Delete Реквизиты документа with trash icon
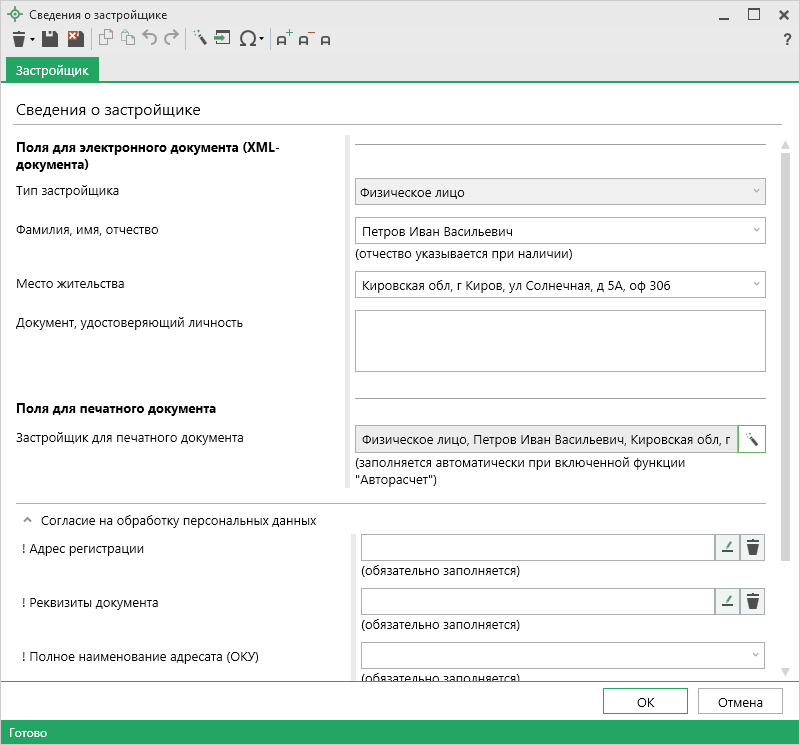 pyautogui.click(x=753, y=601)
